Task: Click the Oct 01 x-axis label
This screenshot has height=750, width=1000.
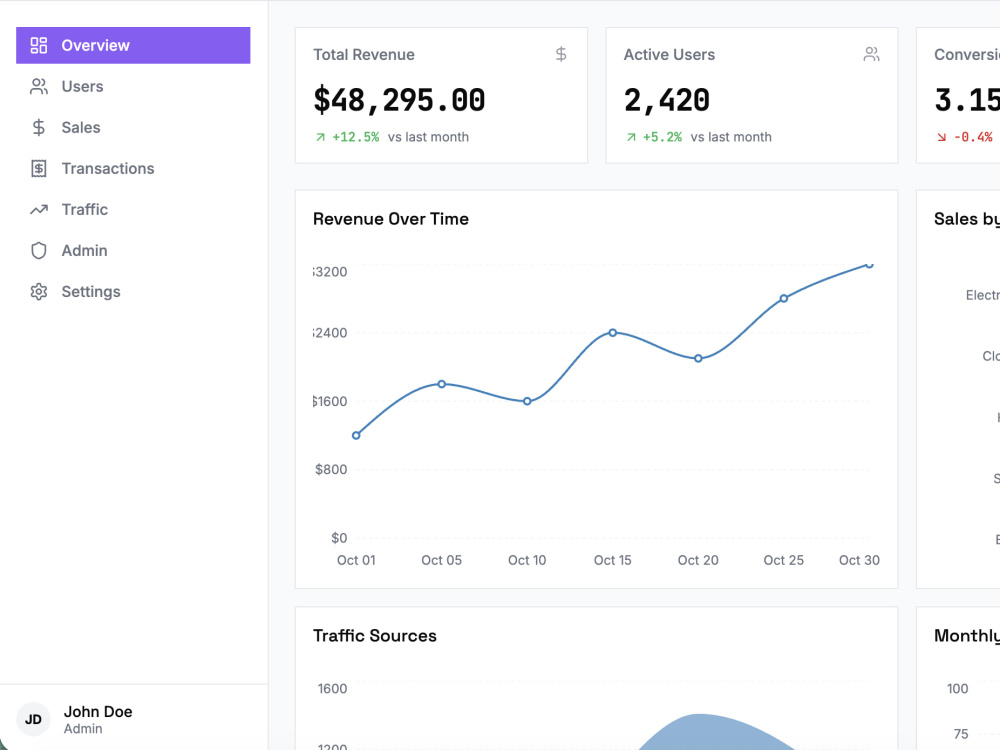Action: click(x=356, y=560)
